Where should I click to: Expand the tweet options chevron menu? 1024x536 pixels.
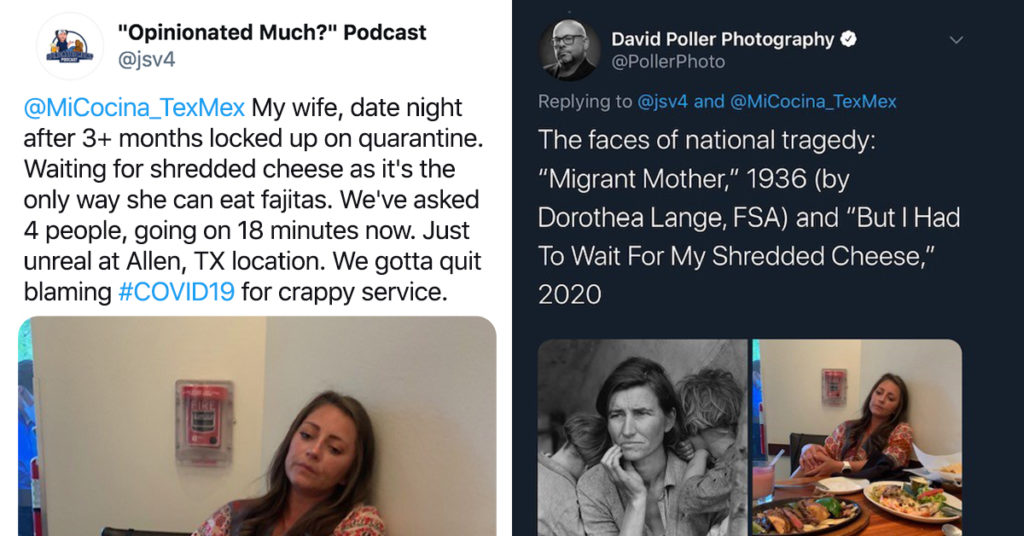coord(956,40)
